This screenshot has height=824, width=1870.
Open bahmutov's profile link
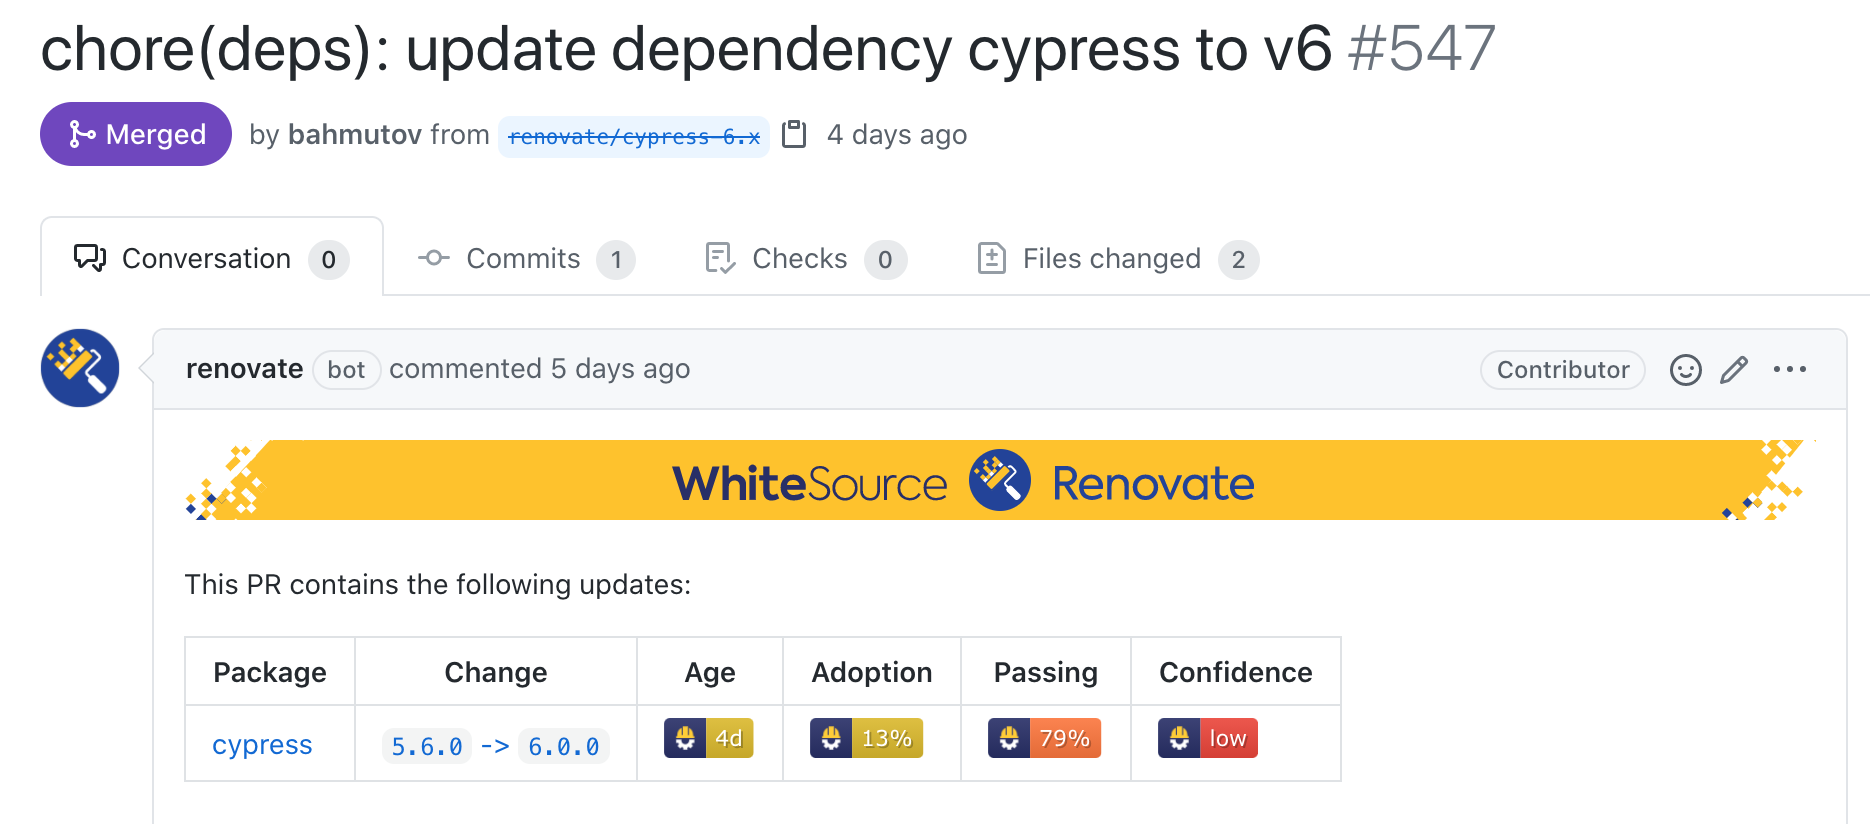(355, 134)
